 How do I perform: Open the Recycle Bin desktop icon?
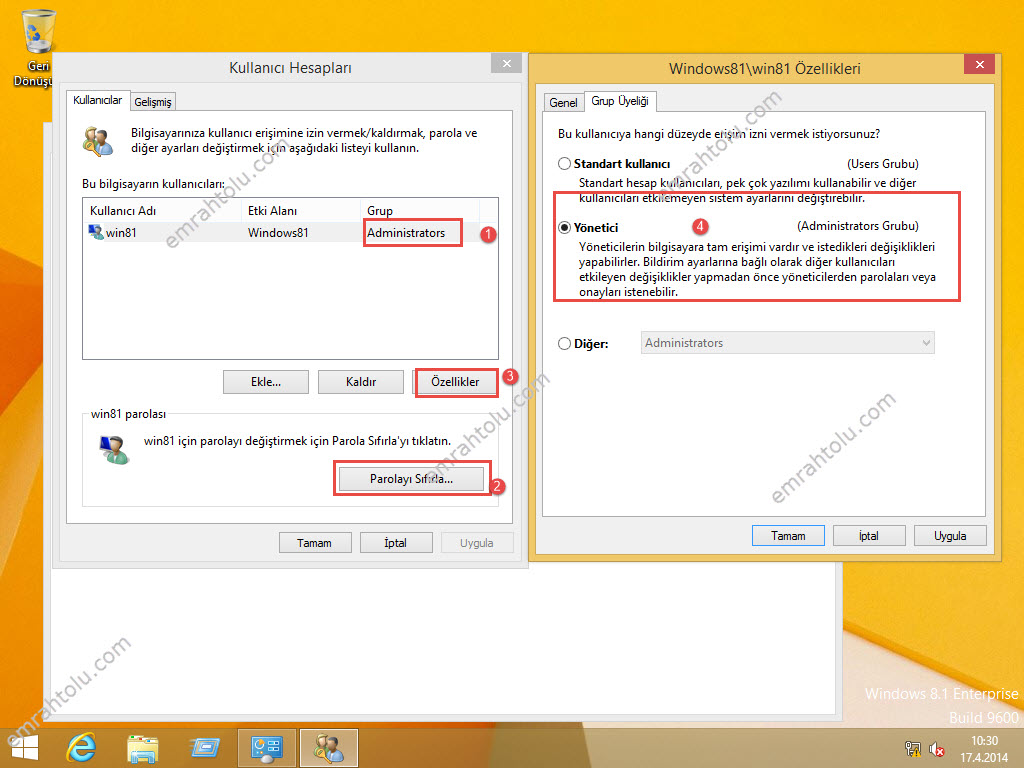click(37, 49)
